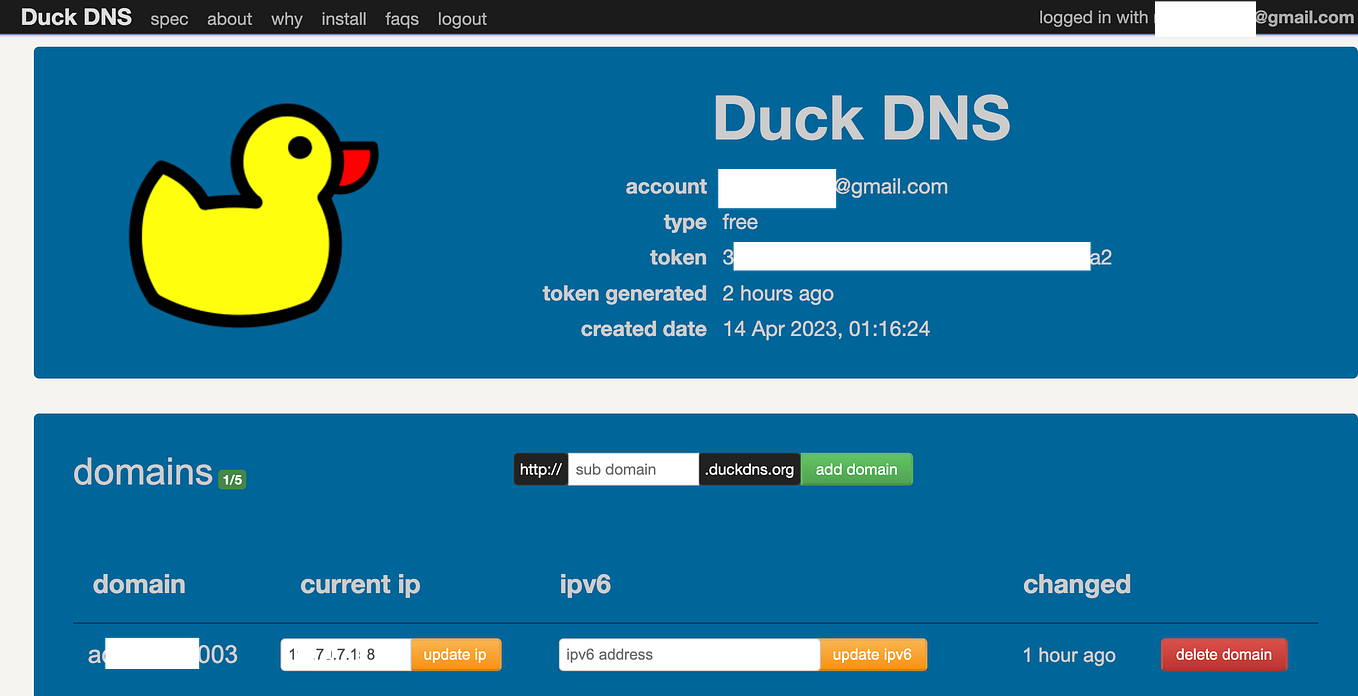Viewport: 1358px width, 696px height.
Task: Open the install page
Action: point(344,19)
